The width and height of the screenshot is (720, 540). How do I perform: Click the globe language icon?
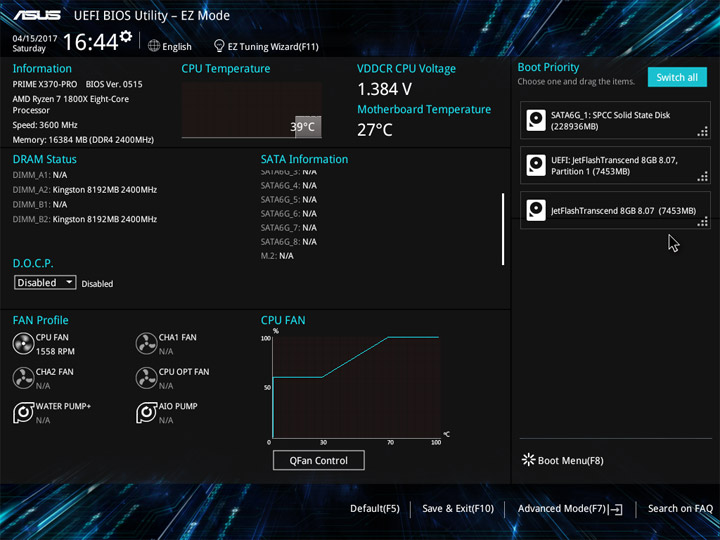pos(154,46)
